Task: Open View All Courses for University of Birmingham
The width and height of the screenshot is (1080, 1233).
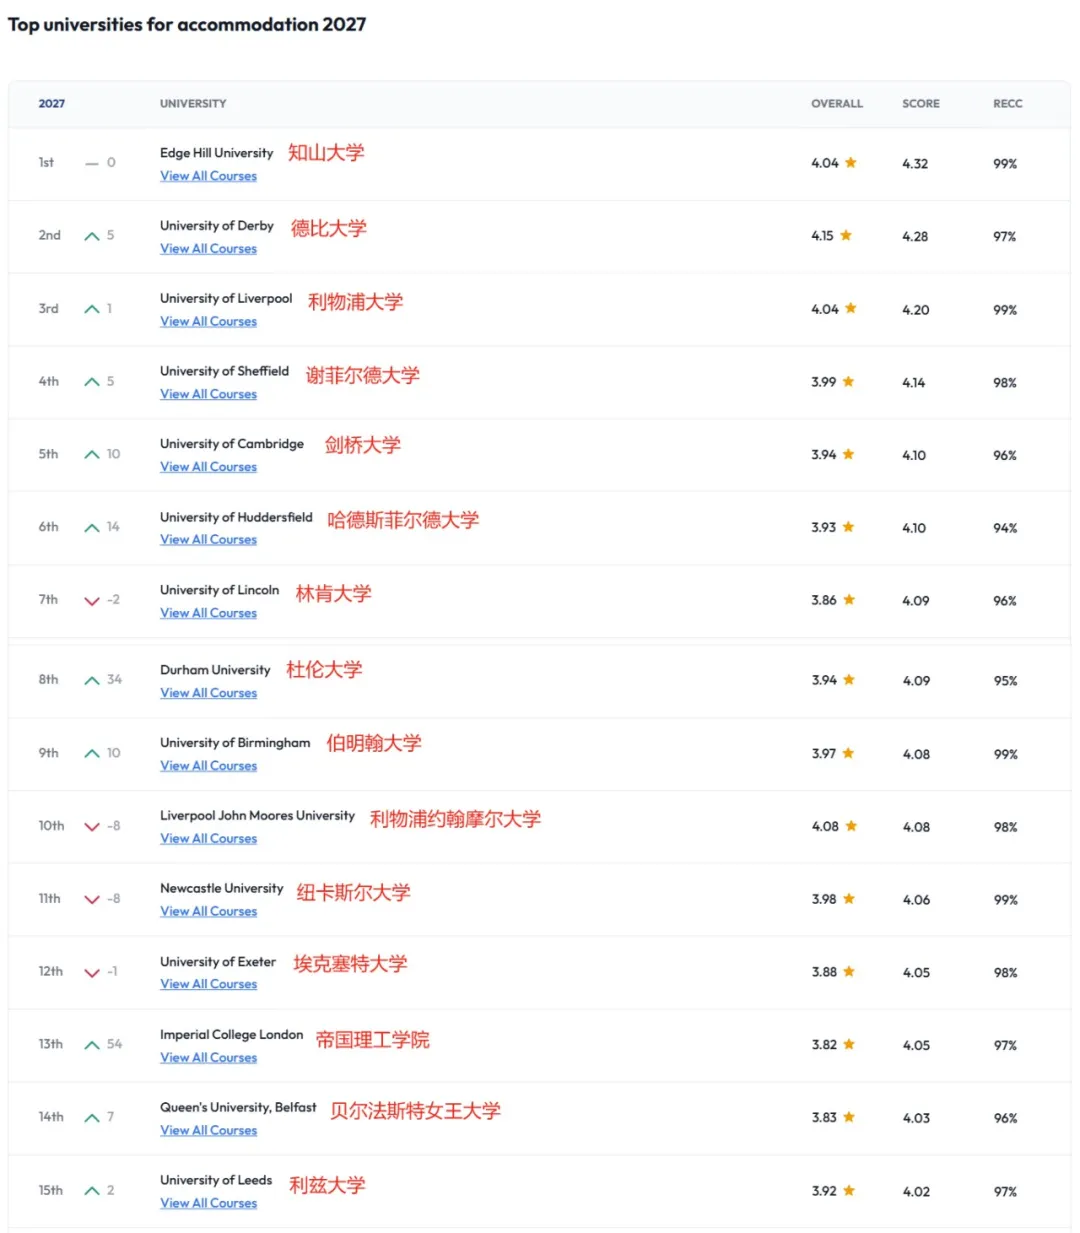Action: pyautogui.click(x=208, y=766)
